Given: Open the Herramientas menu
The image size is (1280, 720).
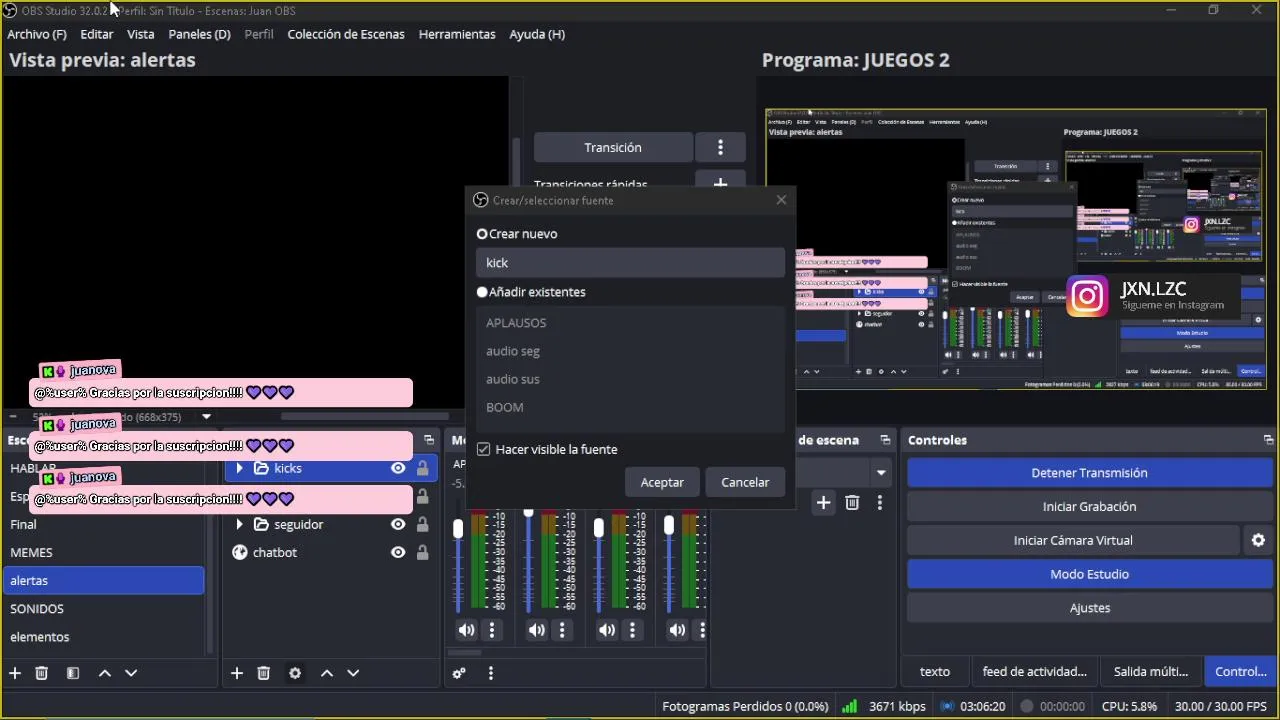Looking at the screenshot, I should pos(457,34).
